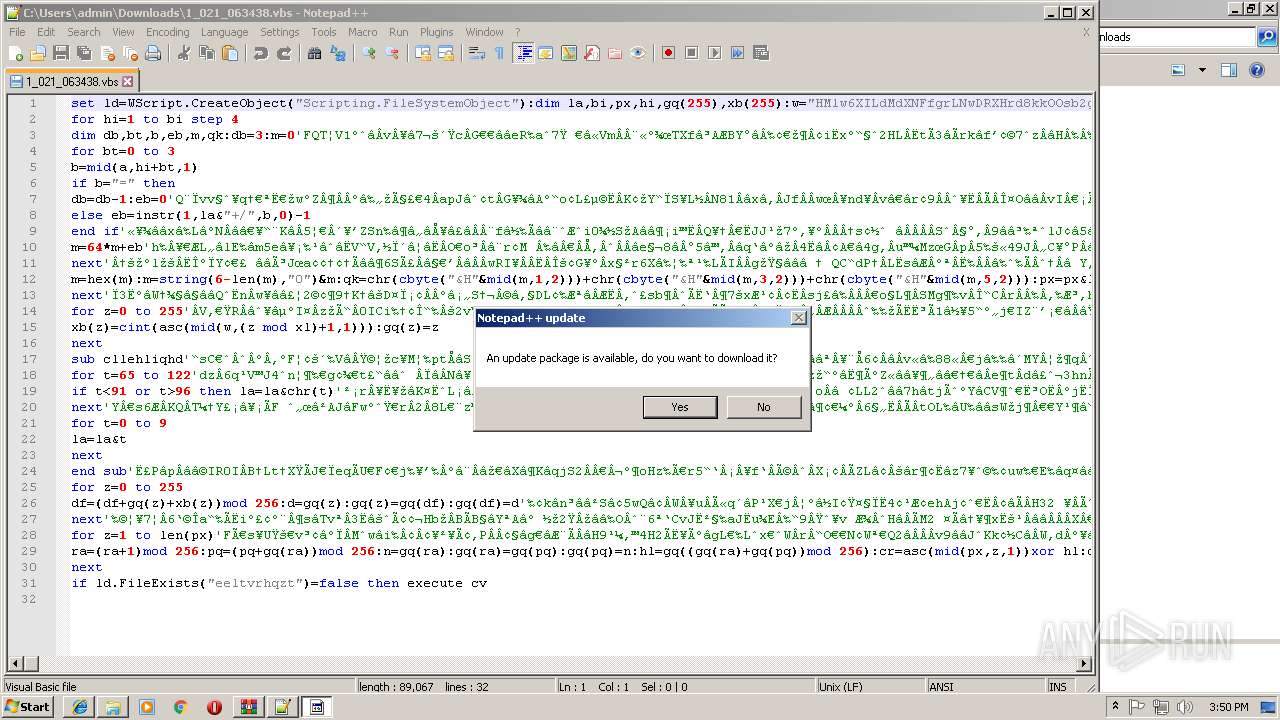Start macro recording with the red button

coord(669,53)
